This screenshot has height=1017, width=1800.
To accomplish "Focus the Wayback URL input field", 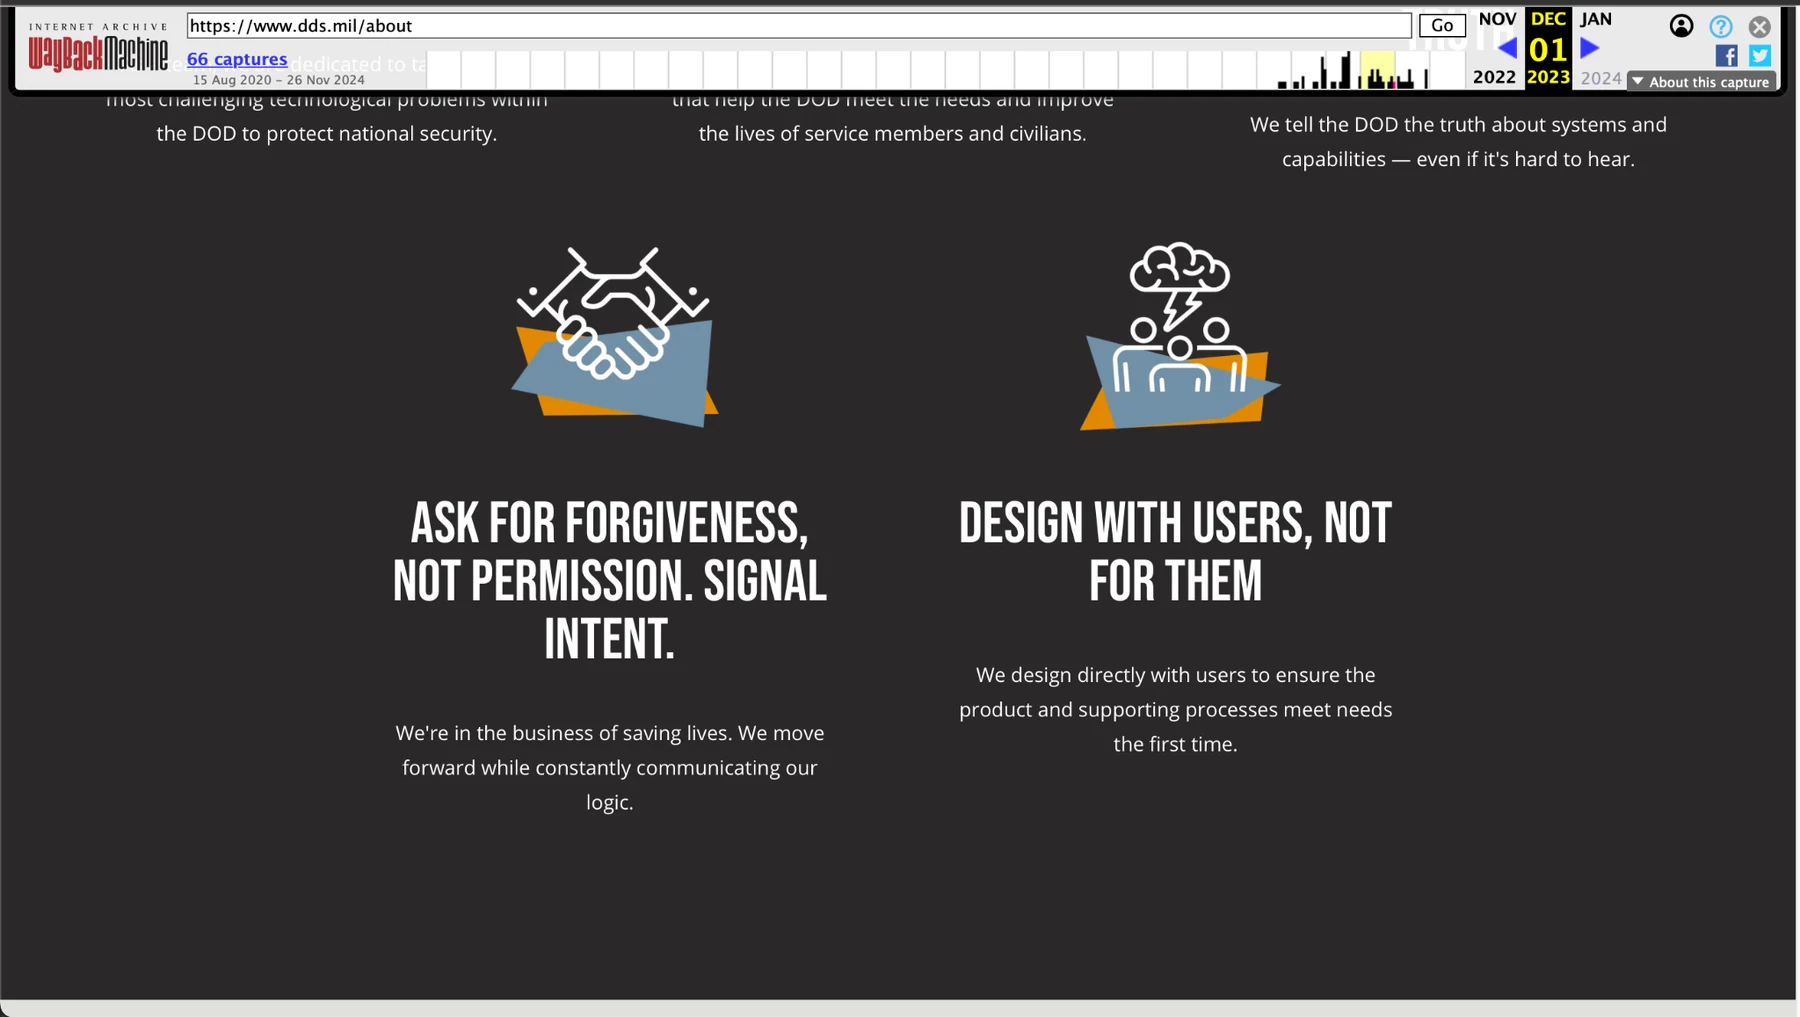I will (x=799, y=26).
